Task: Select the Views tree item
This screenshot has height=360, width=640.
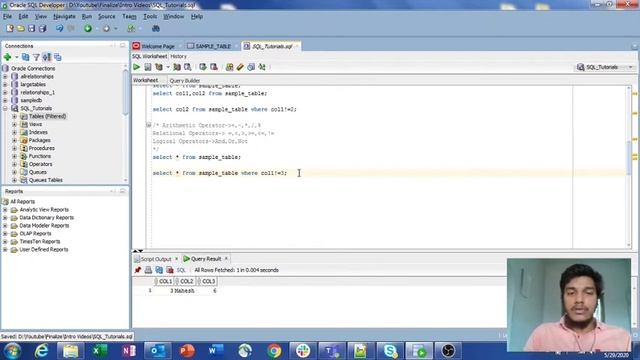Action: (x=35, y=124)
